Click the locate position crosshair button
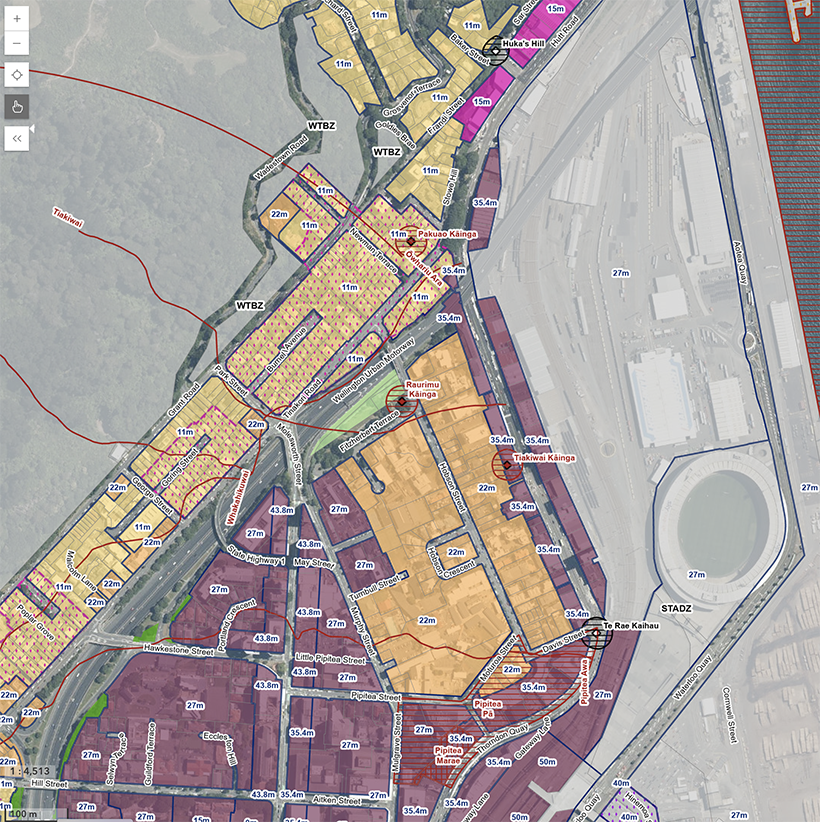Image resolution: width=820 pixels, height=822 pixels. [x=17, y=75]
